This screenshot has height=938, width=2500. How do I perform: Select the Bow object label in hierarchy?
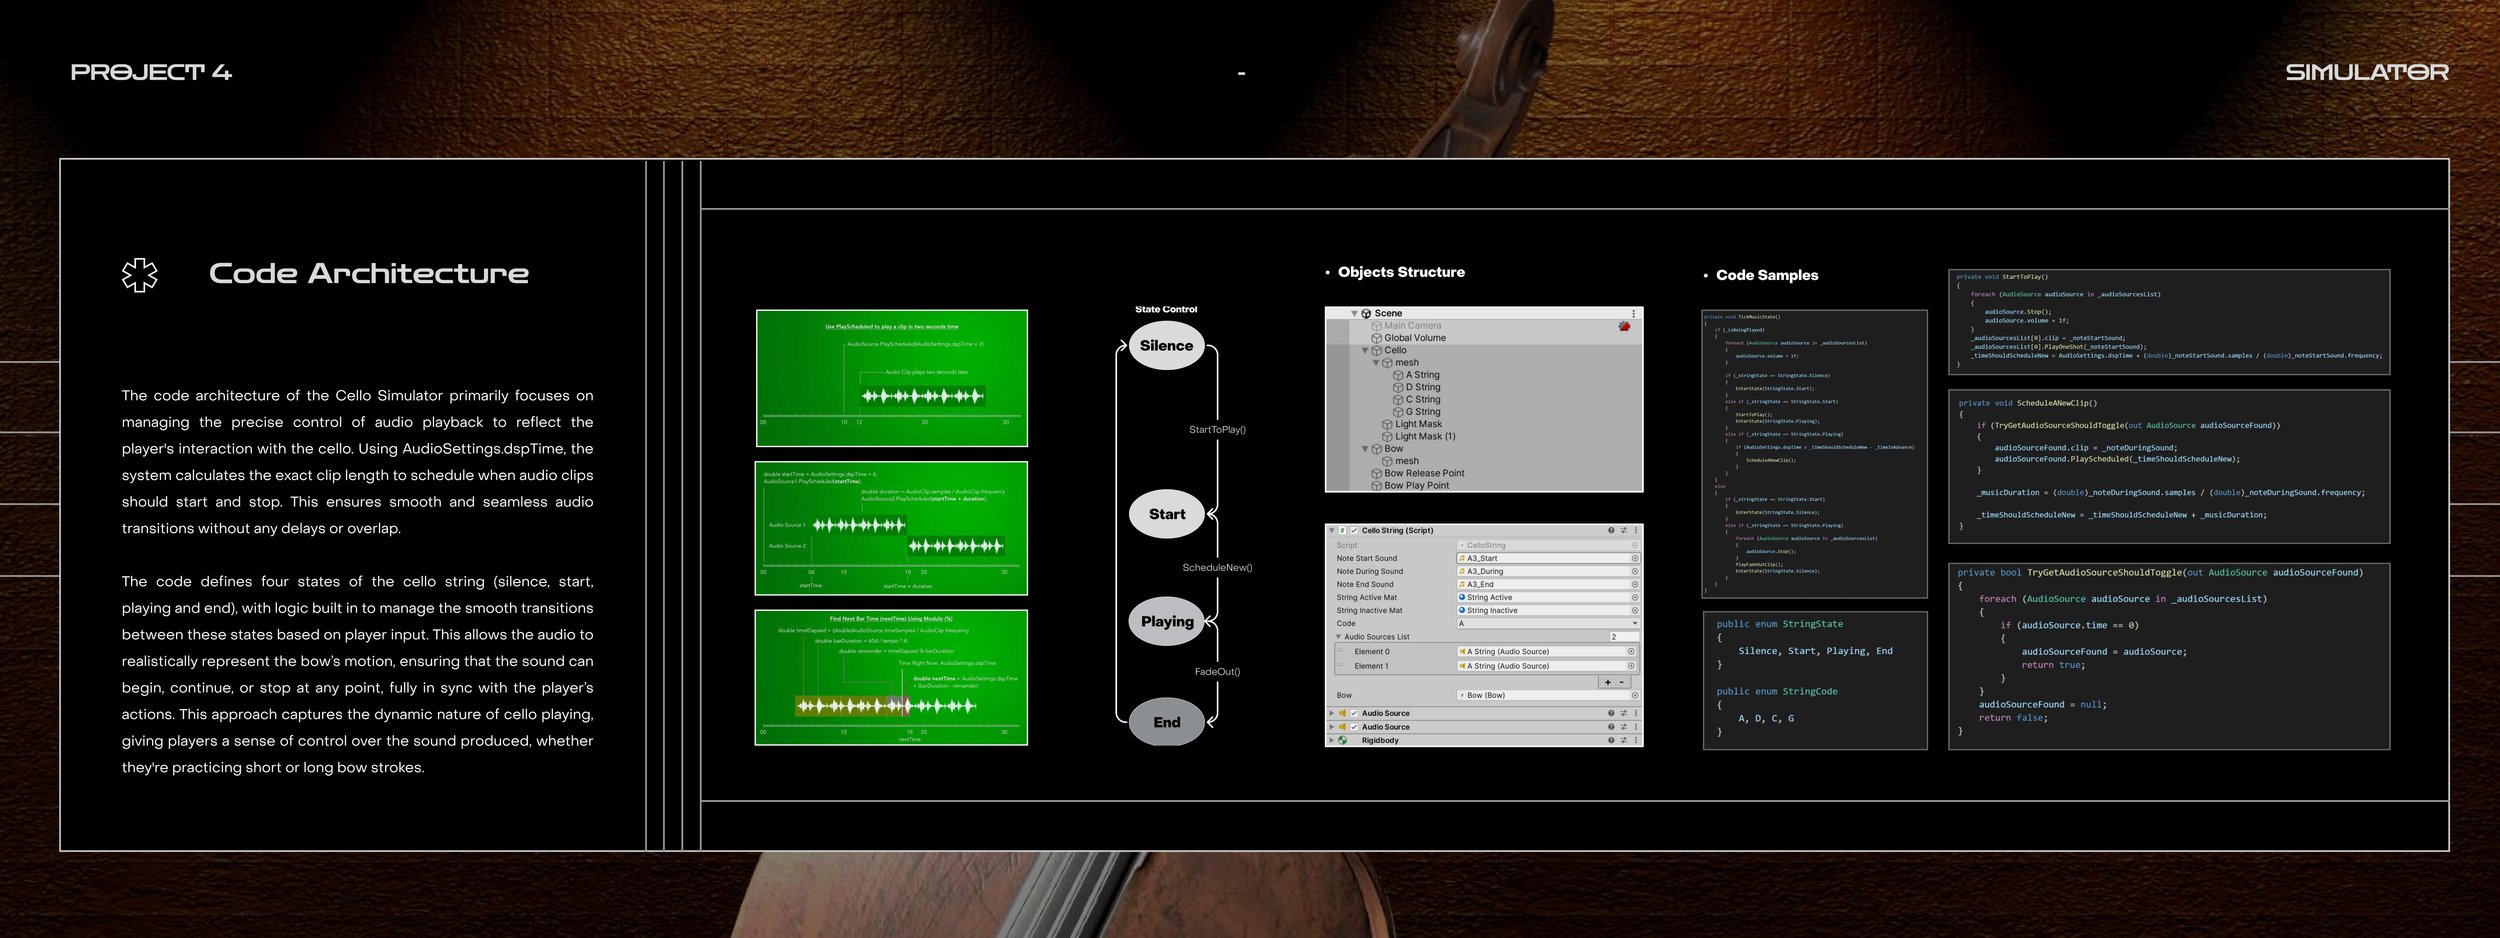tap(1394, 448)
